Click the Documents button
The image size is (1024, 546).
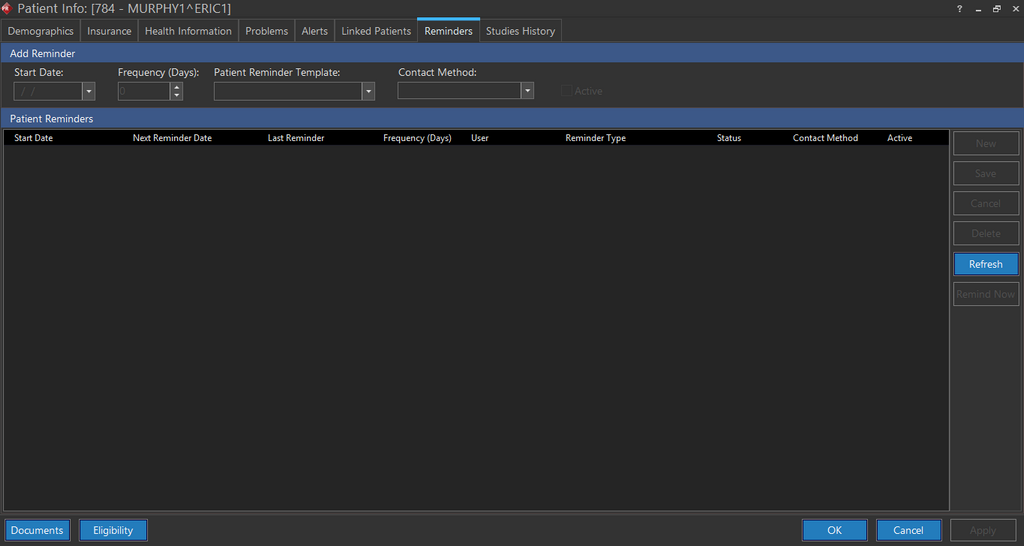click(37, 530)
